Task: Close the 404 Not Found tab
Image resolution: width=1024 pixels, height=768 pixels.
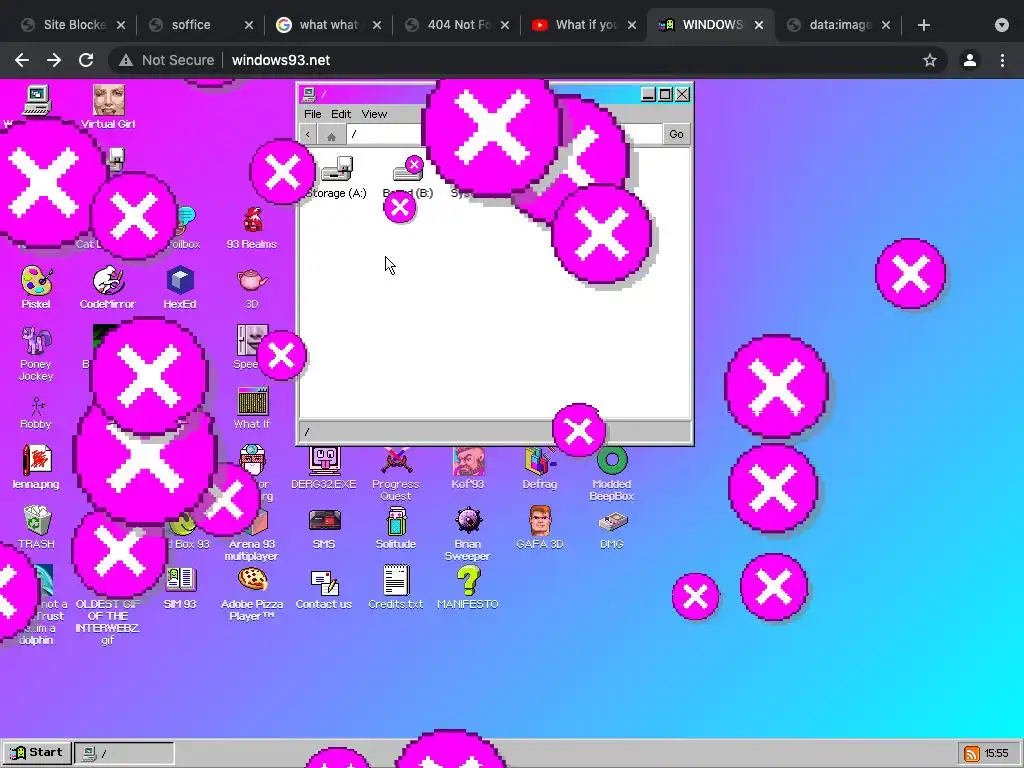Action: coord(505,25)
